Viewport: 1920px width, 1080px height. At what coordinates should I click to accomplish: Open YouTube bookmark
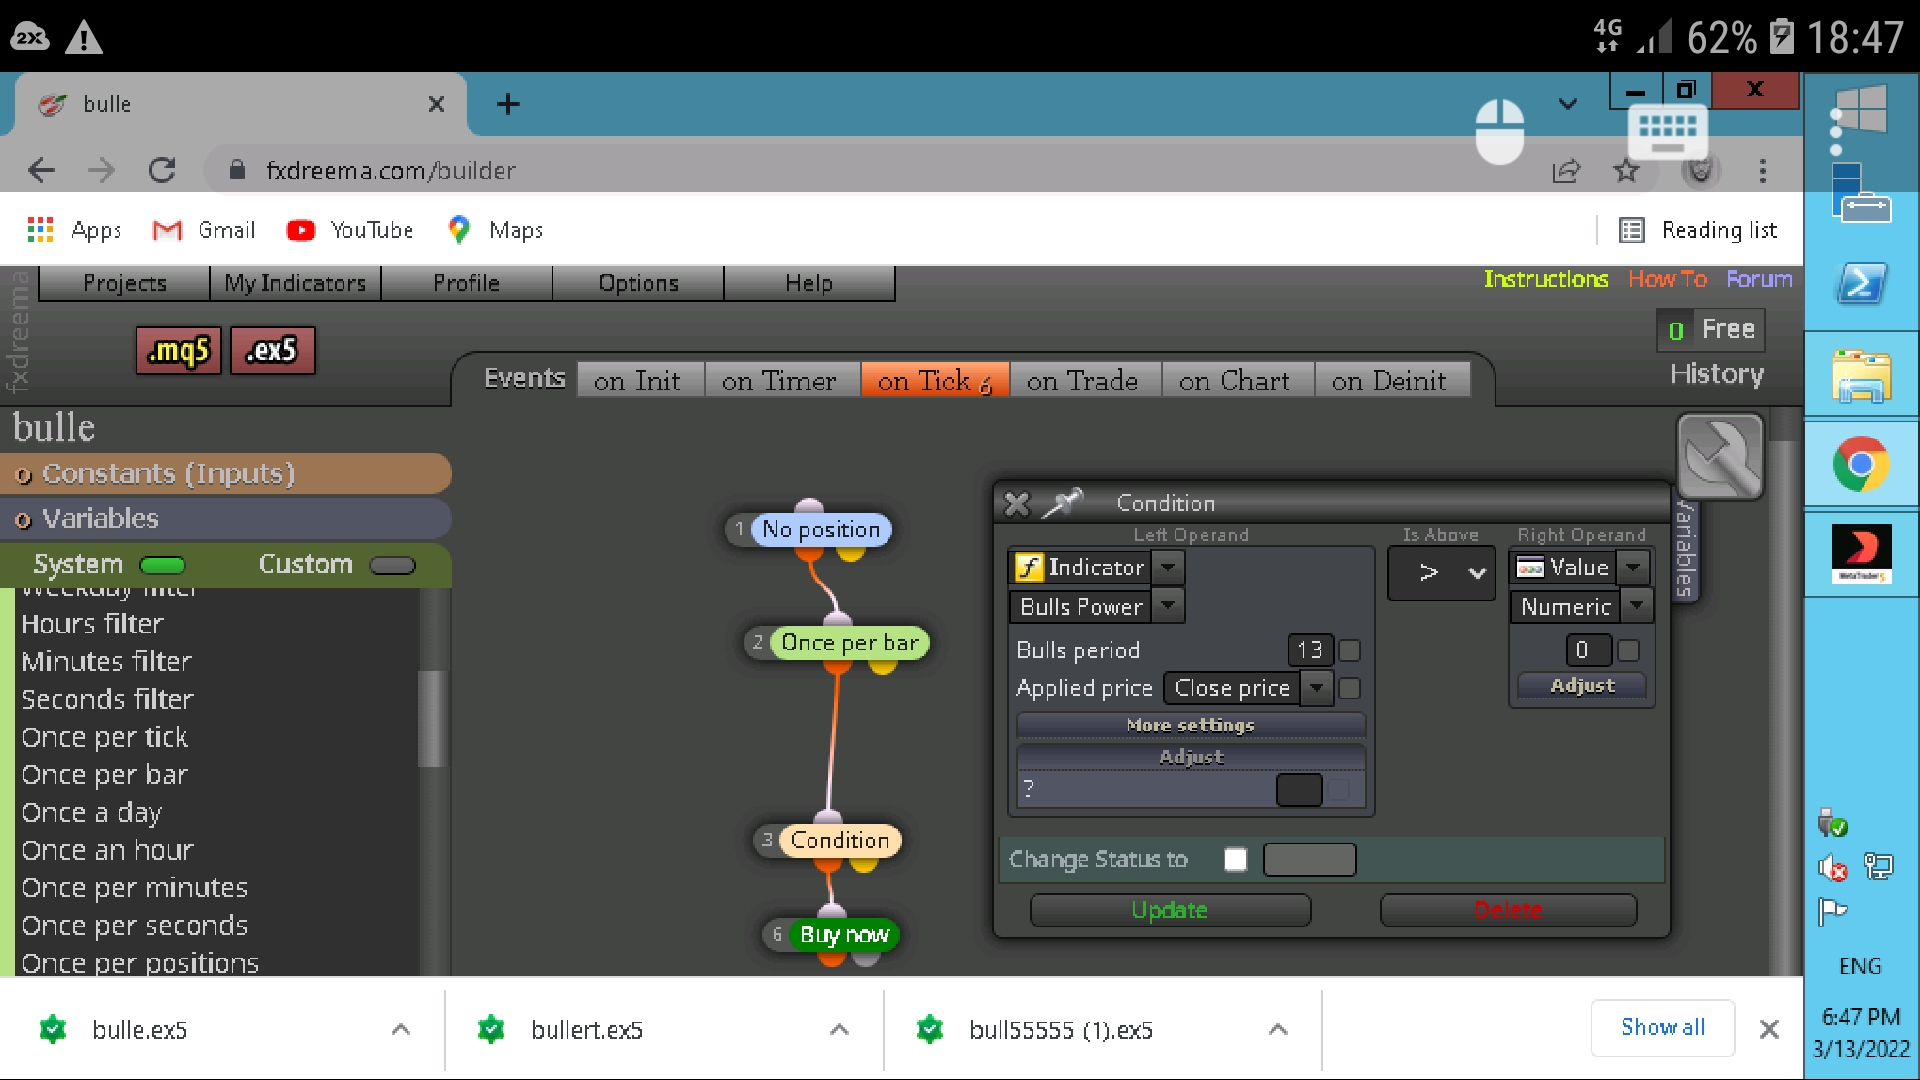(350, 230)
